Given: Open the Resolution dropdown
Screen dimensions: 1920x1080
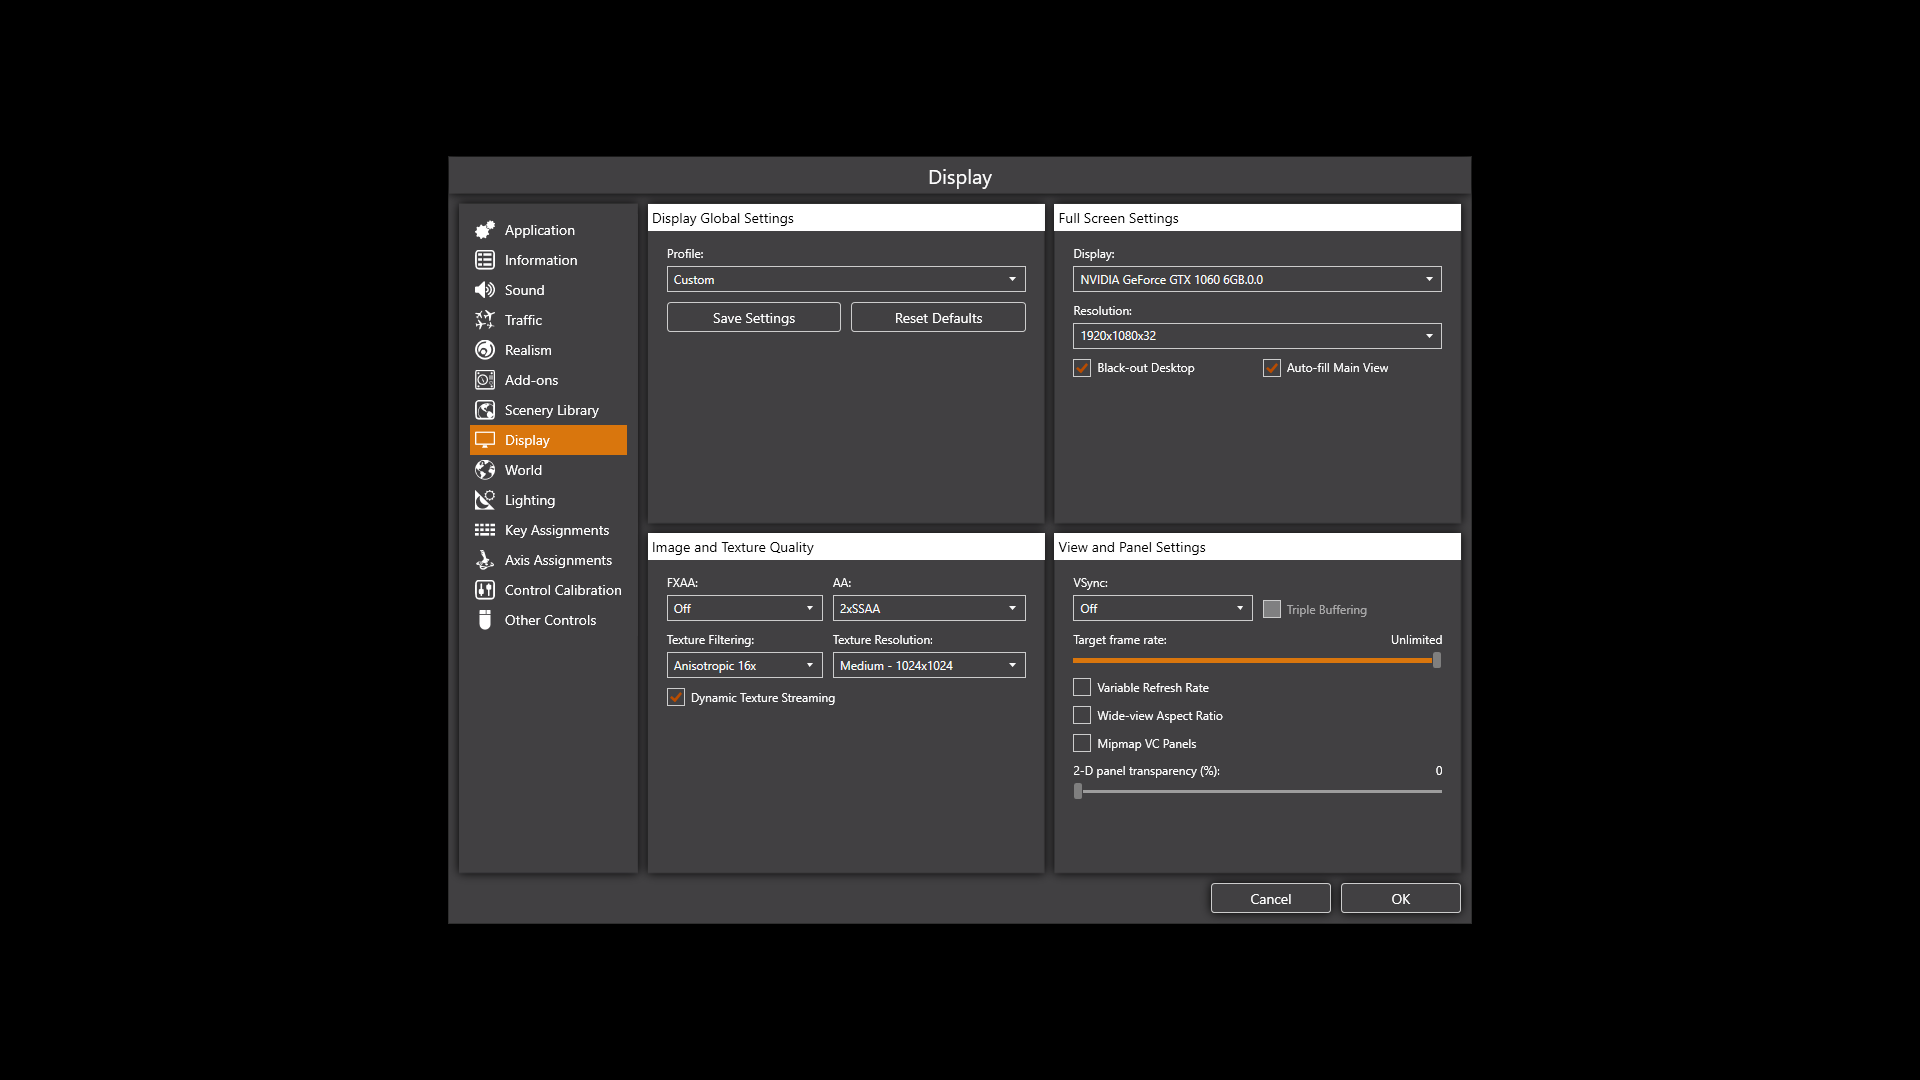Looking at the screenshot, I should (1257, 336).
